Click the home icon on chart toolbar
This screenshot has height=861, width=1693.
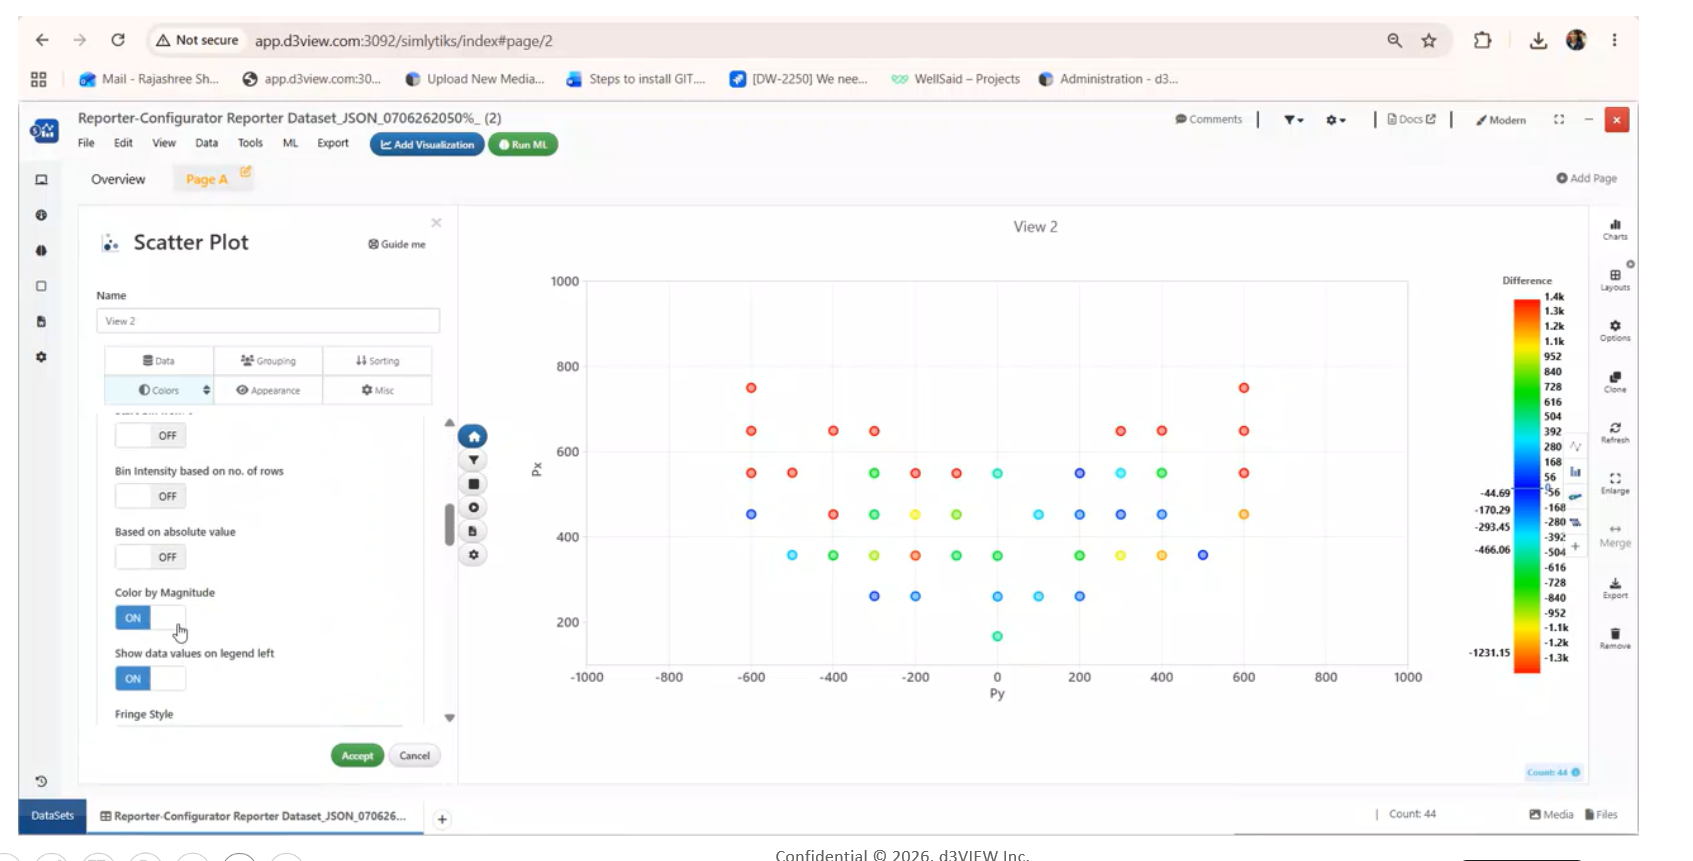473,437
